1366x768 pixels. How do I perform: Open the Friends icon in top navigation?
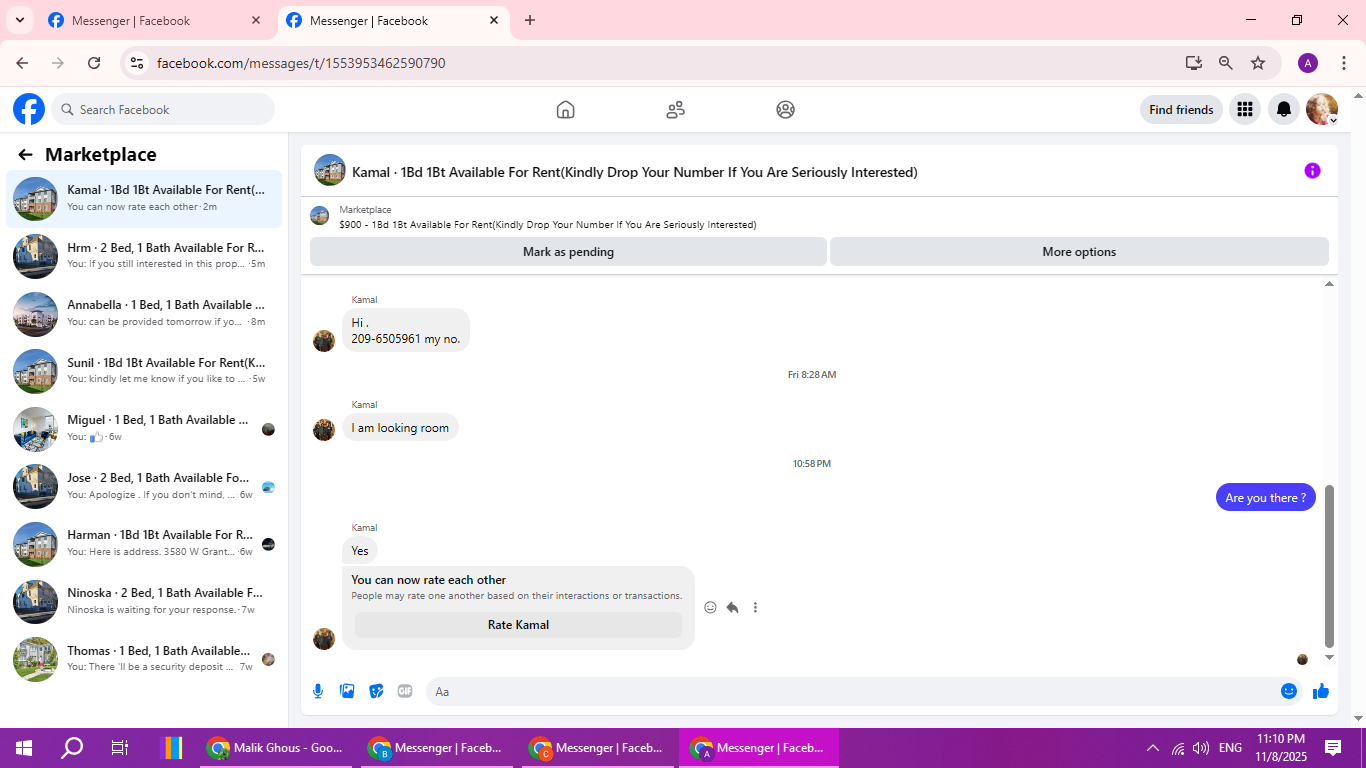pyautogui.click(x=675, y=110)
